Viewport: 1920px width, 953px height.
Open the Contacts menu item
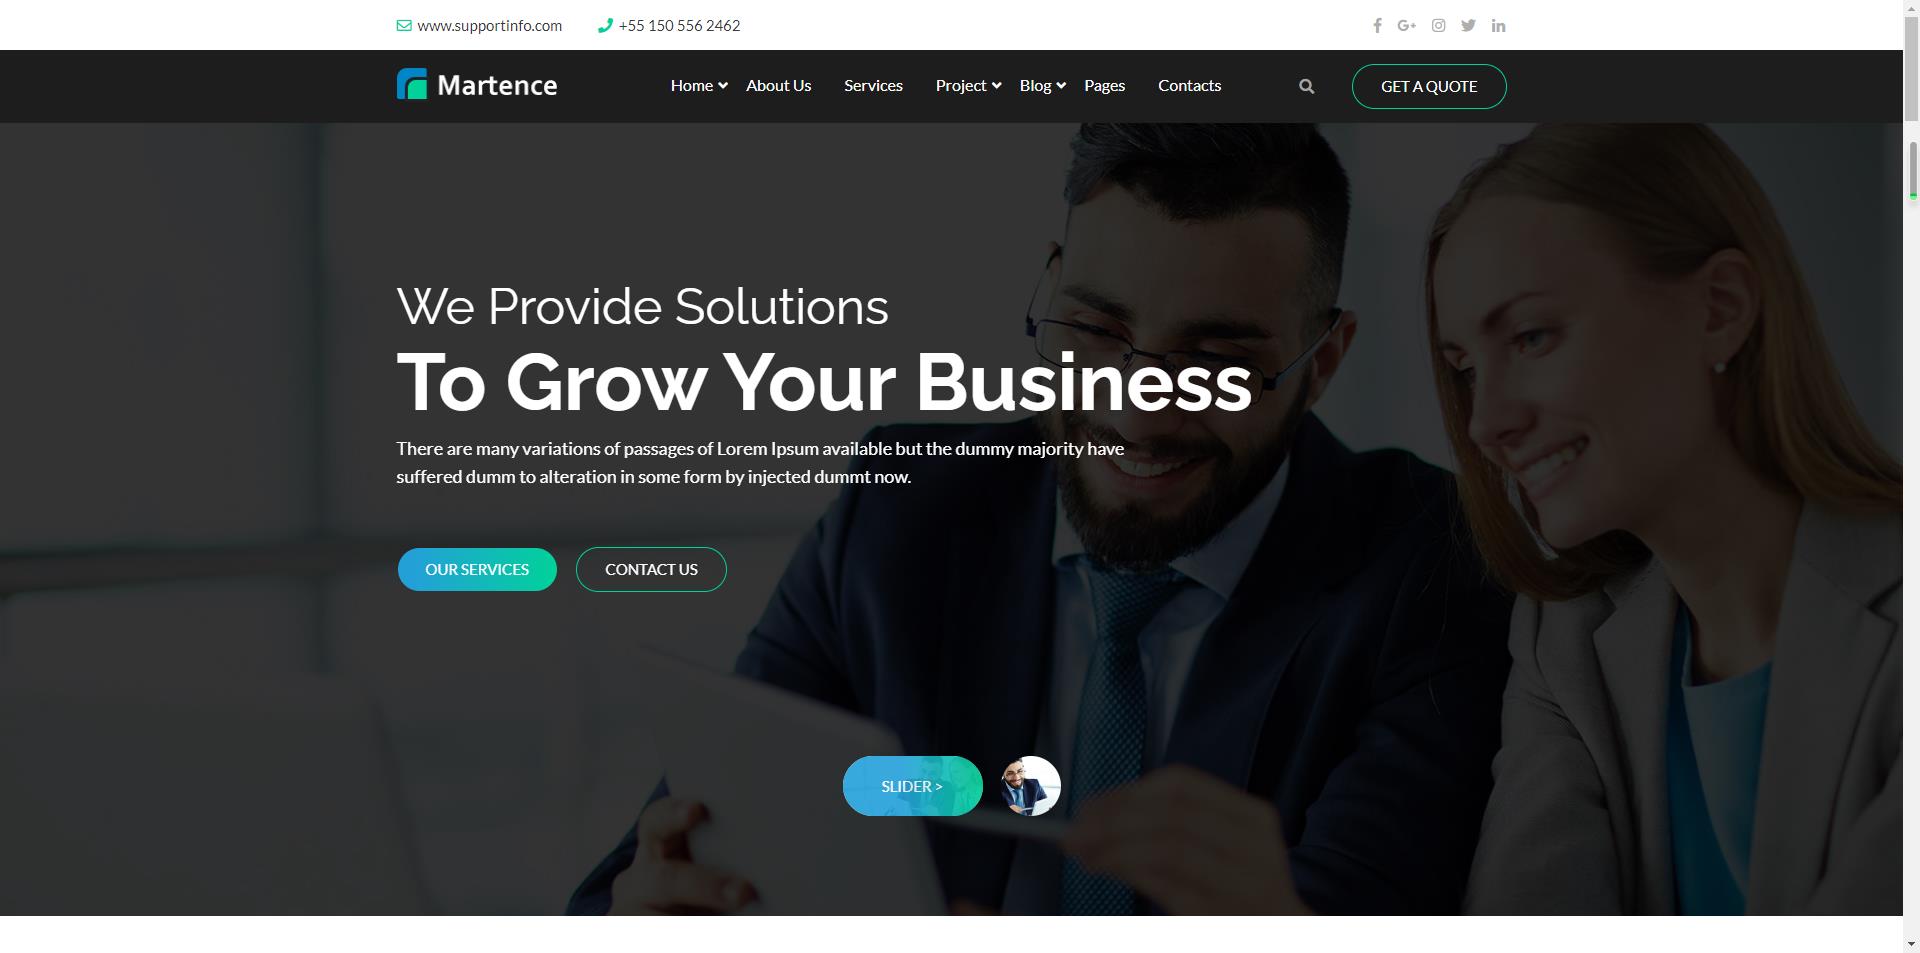tap(1189, 86)
